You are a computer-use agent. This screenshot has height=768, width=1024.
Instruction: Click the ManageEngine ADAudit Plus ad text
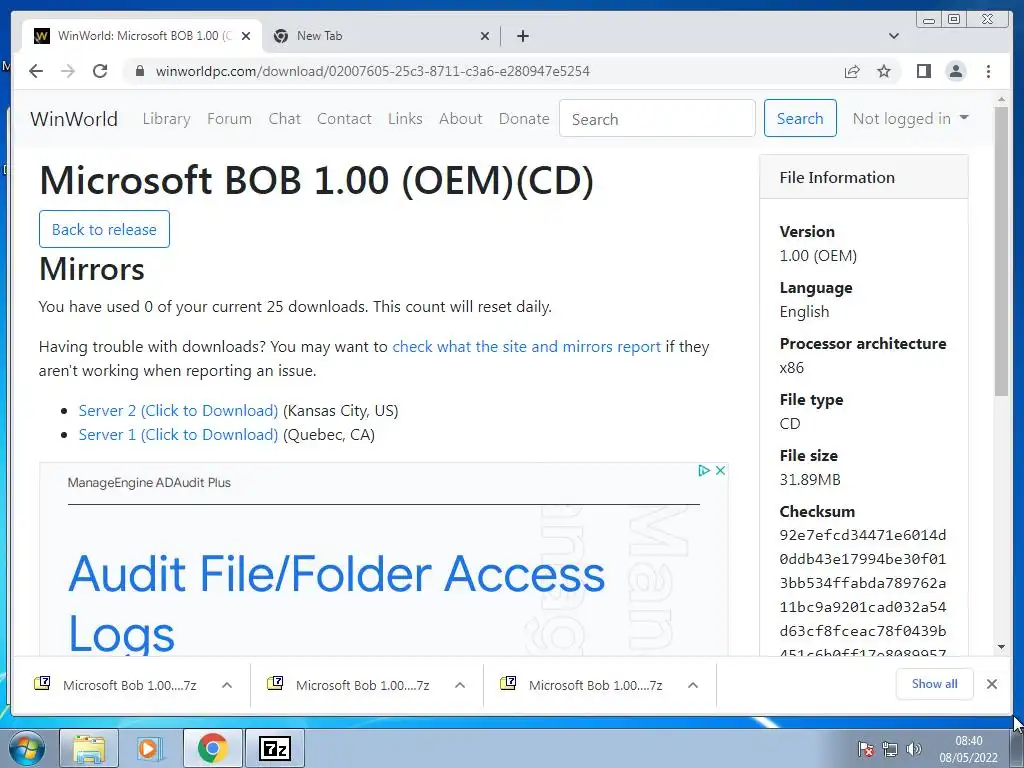point(149,483)
